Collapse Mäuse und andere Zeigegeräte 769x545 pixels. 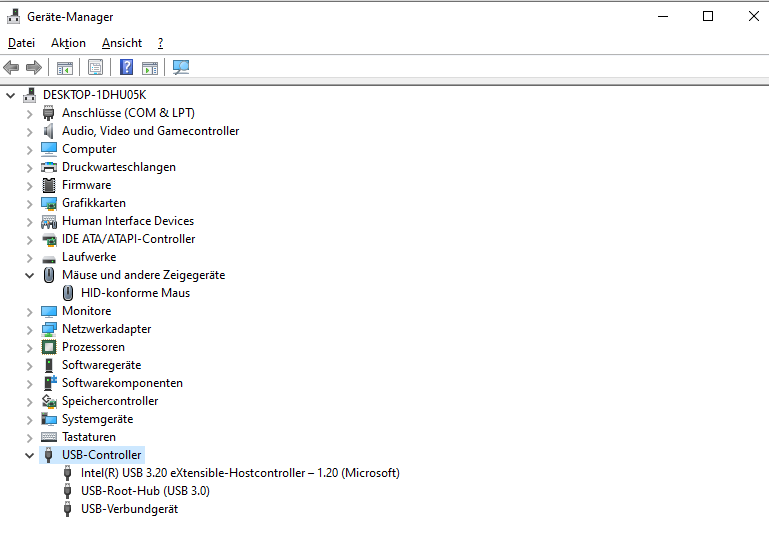pos(30,275)
